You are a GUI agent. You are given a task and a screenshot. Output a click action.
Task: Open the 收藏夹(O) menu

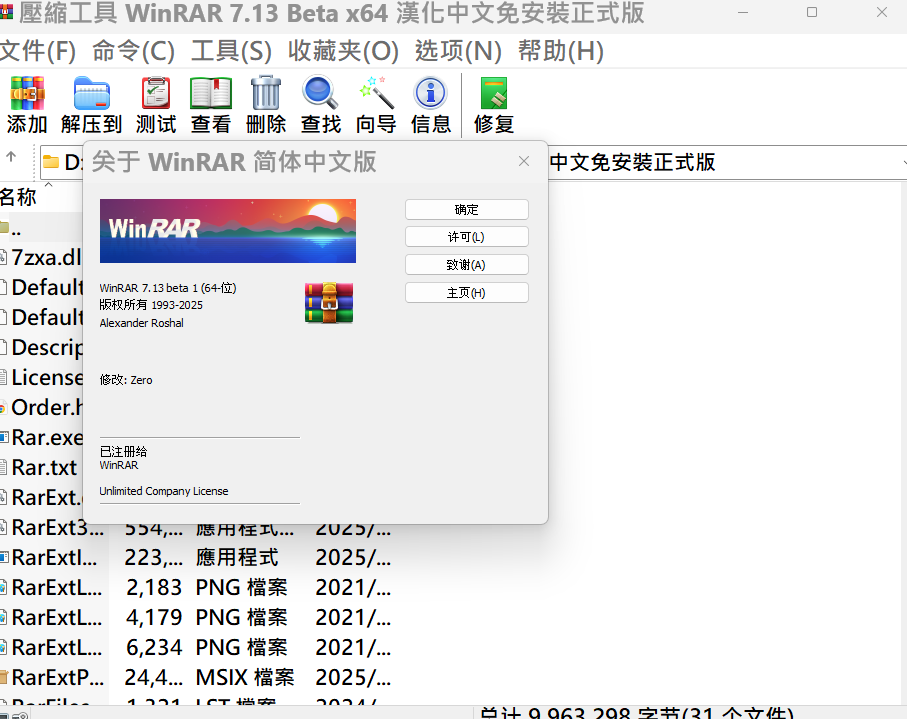click(x=343, y=51)
